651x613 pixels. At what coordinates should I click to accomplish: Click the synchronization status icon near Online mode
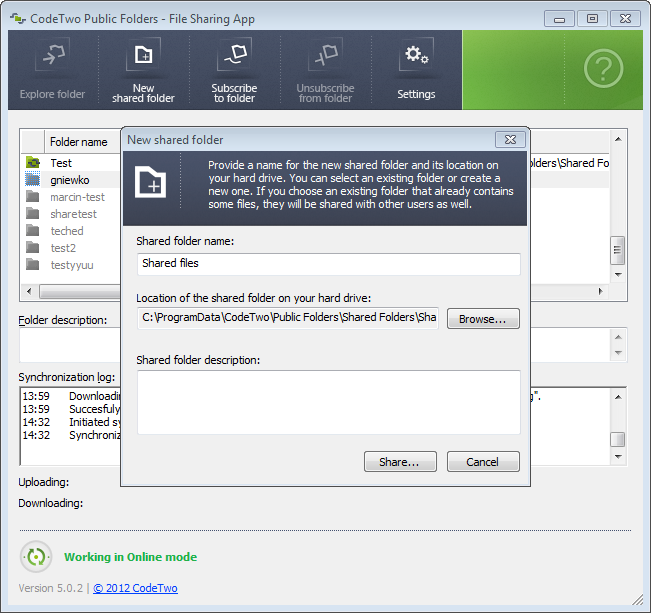pyautogui.click(x=36, y=557)
